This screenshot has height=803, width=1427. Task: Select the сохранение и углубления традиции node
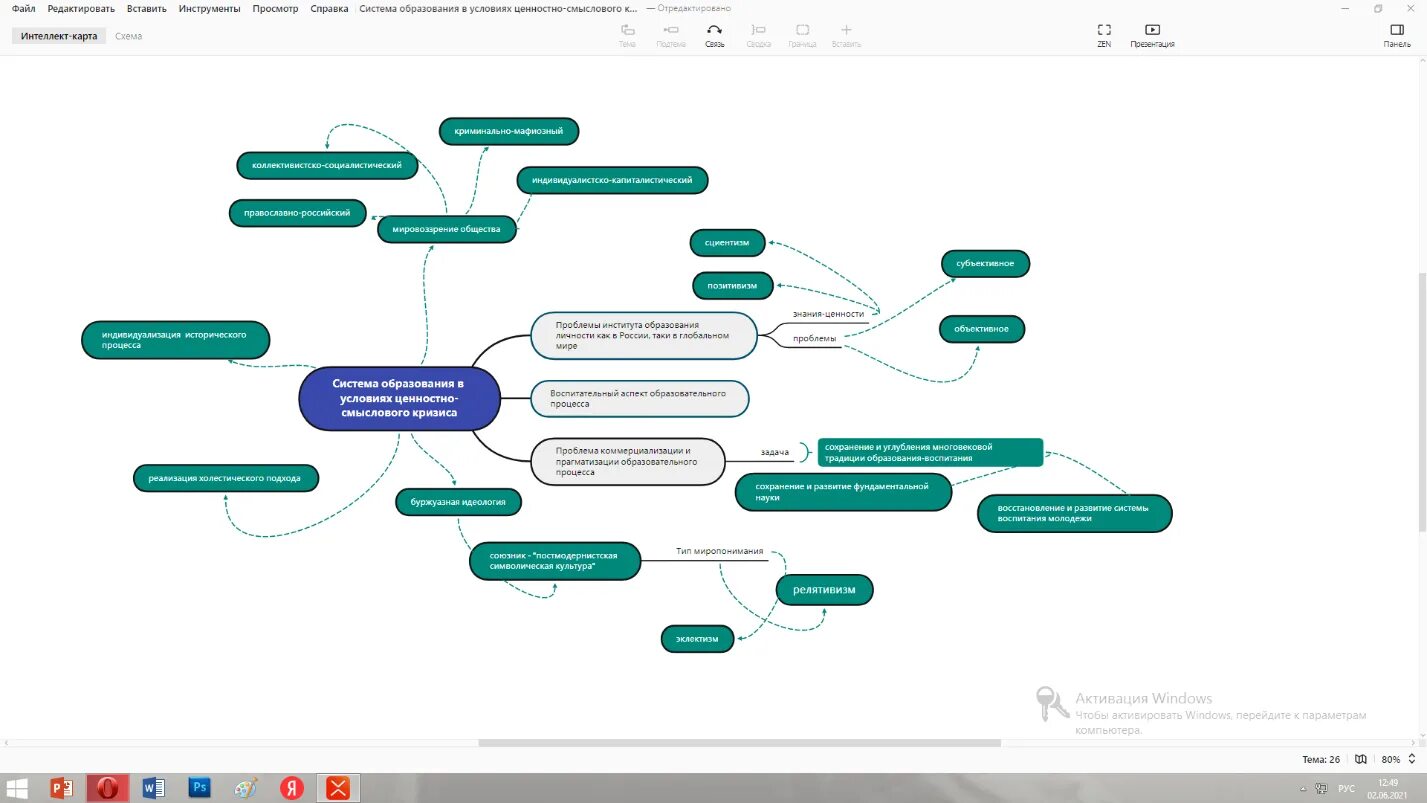[930, 452]
